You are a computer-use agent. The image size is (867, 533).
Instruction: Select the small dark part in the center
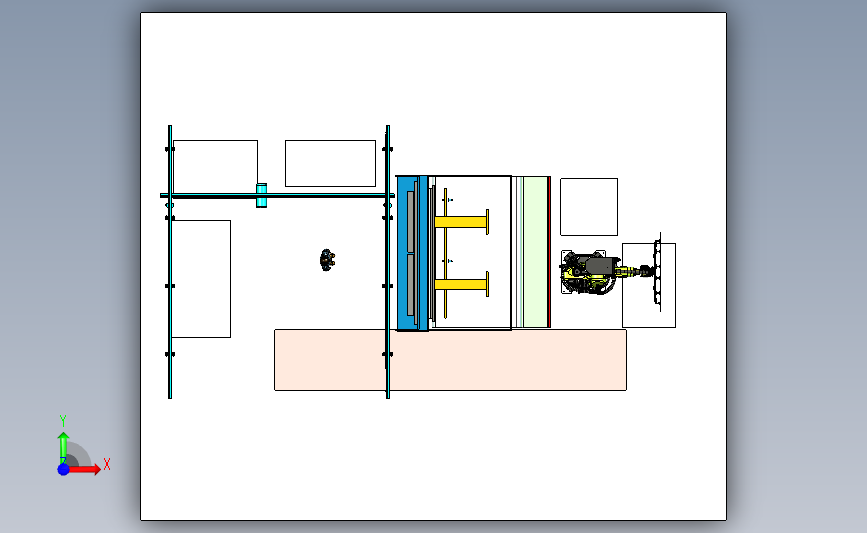[x=327, y=260]
